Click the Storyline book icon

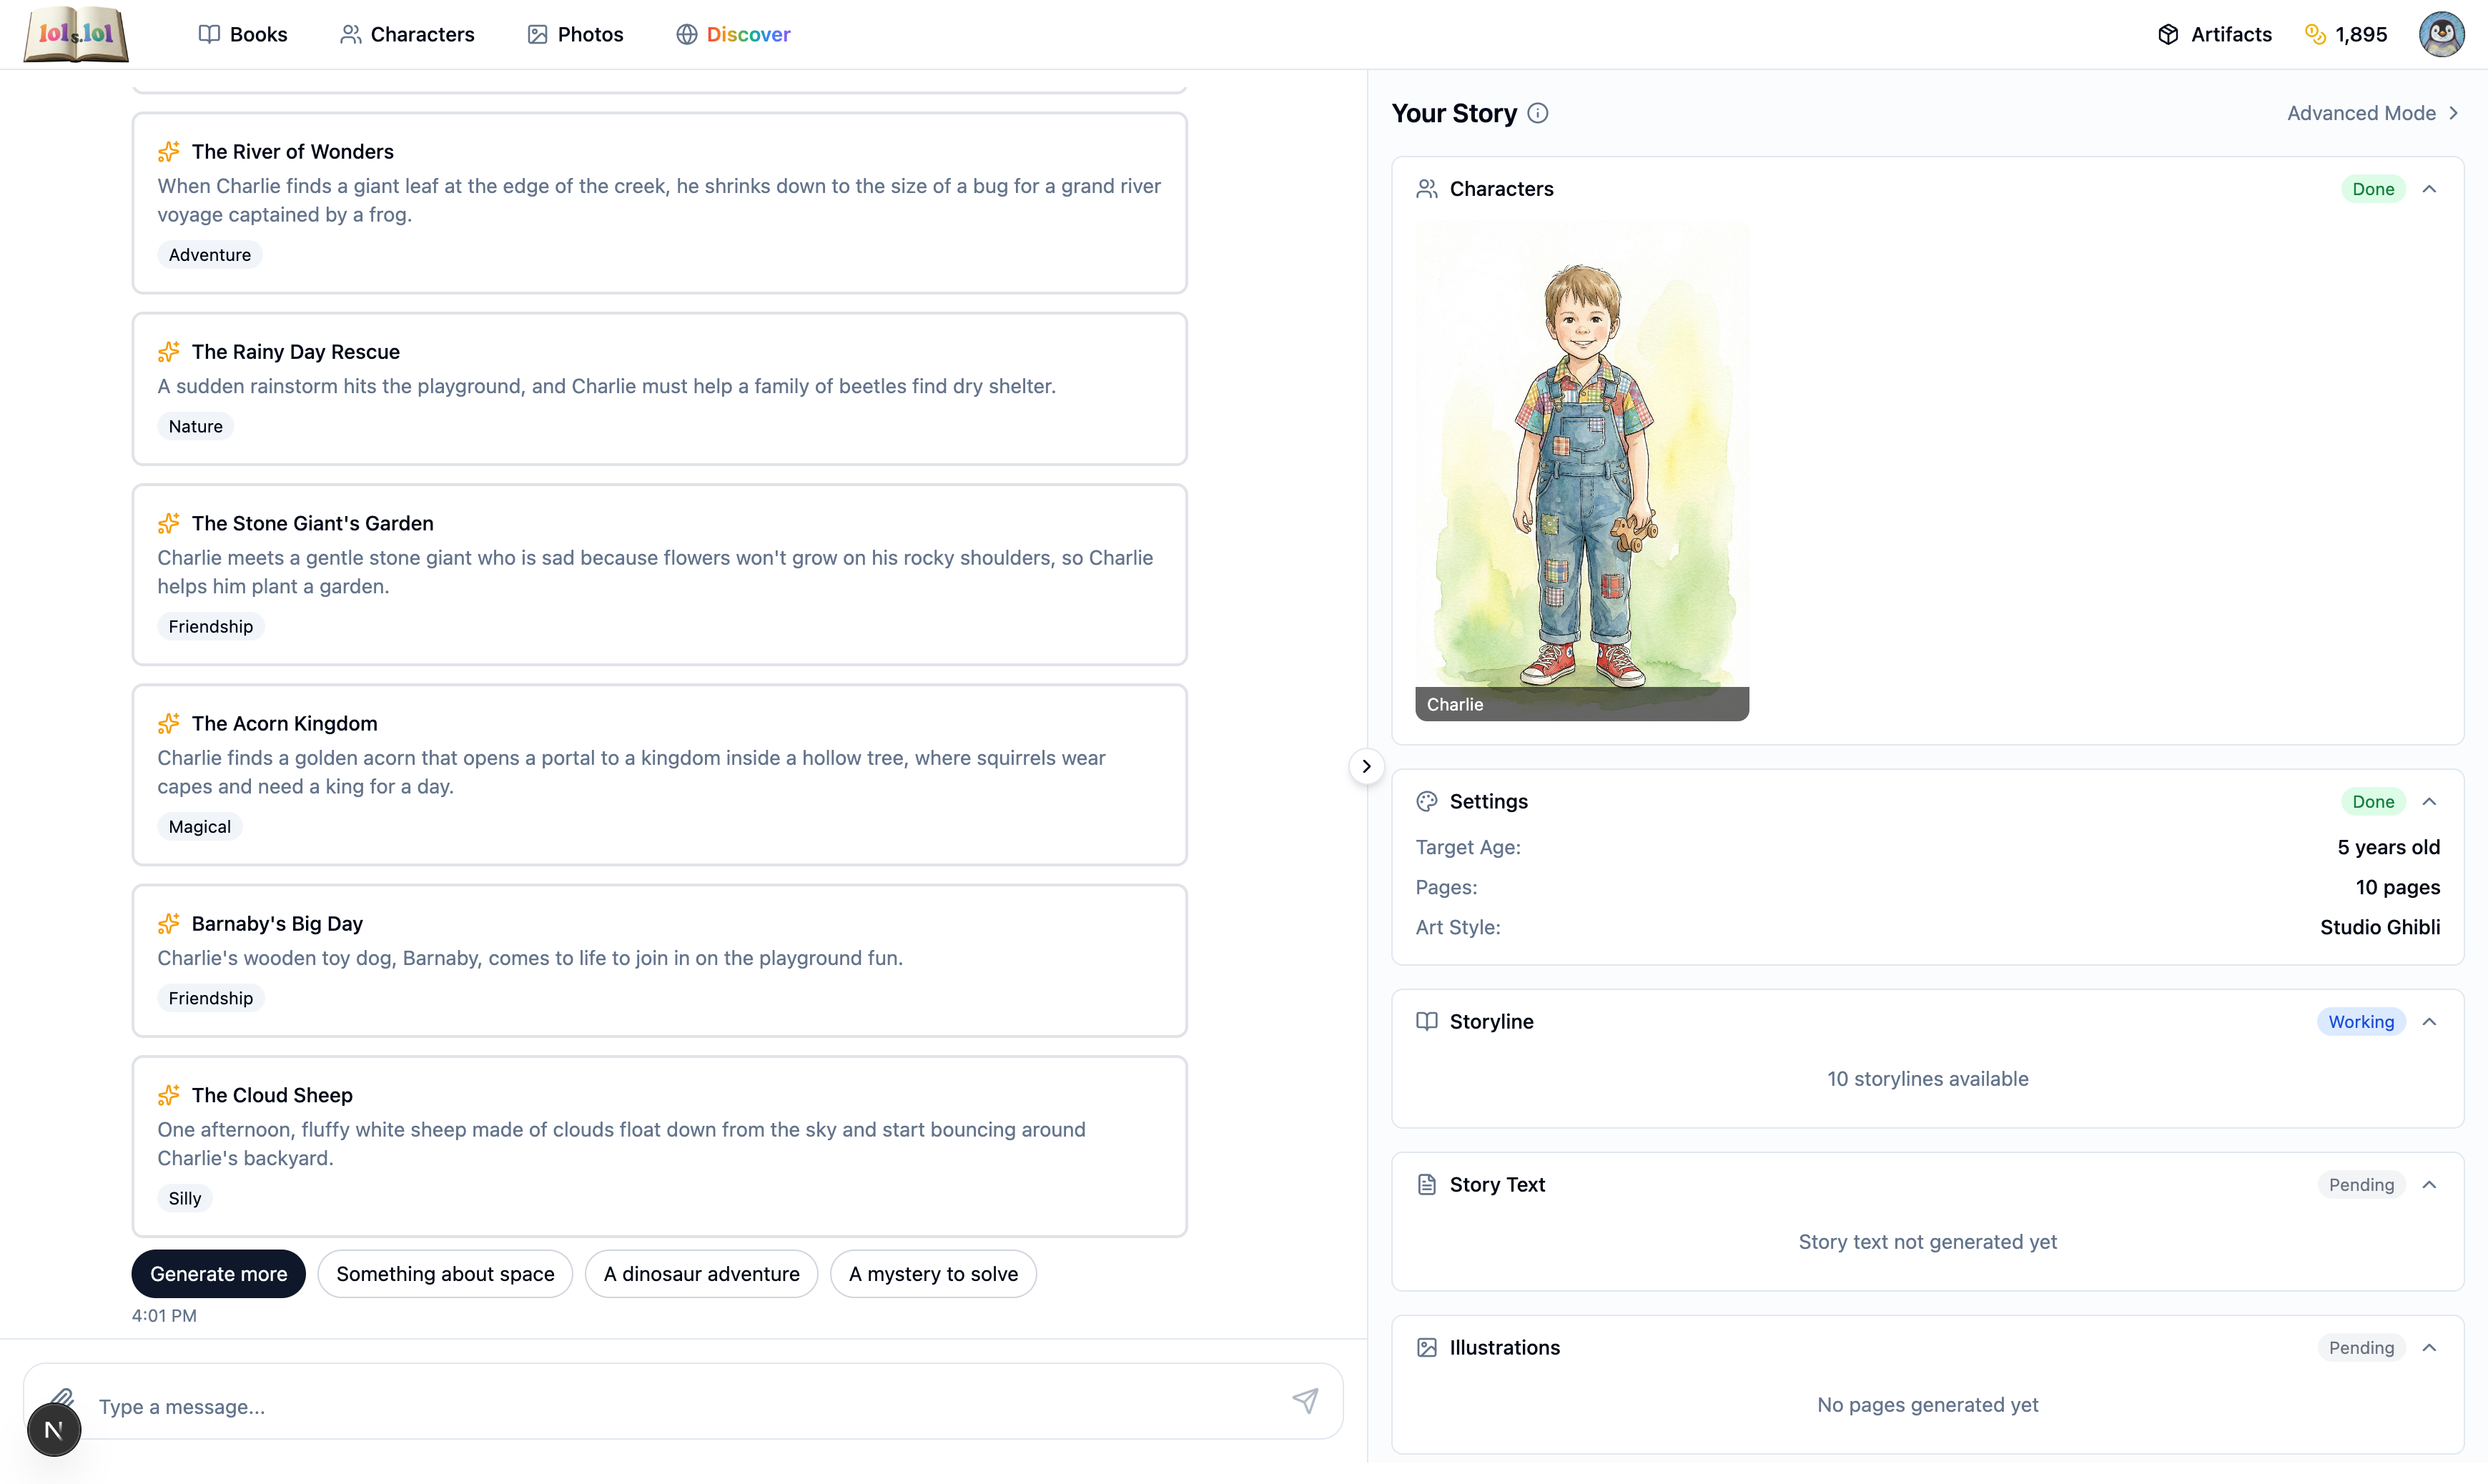point(1427,1021)
